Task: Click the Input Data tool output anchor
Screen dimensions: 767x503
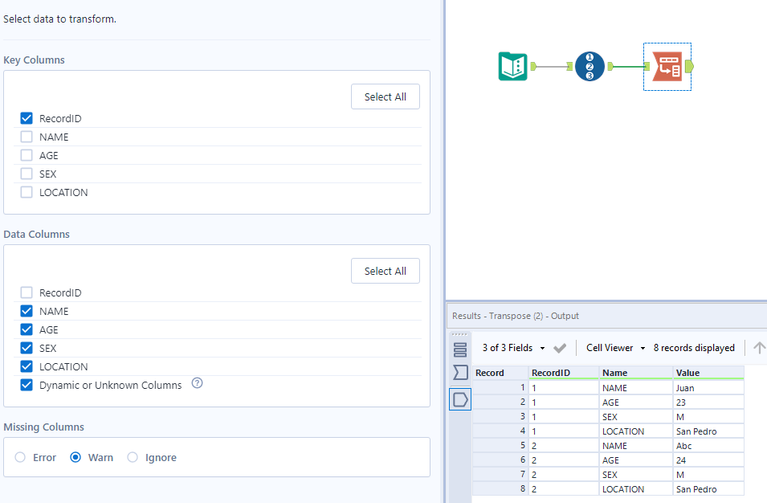Action: 533,66
